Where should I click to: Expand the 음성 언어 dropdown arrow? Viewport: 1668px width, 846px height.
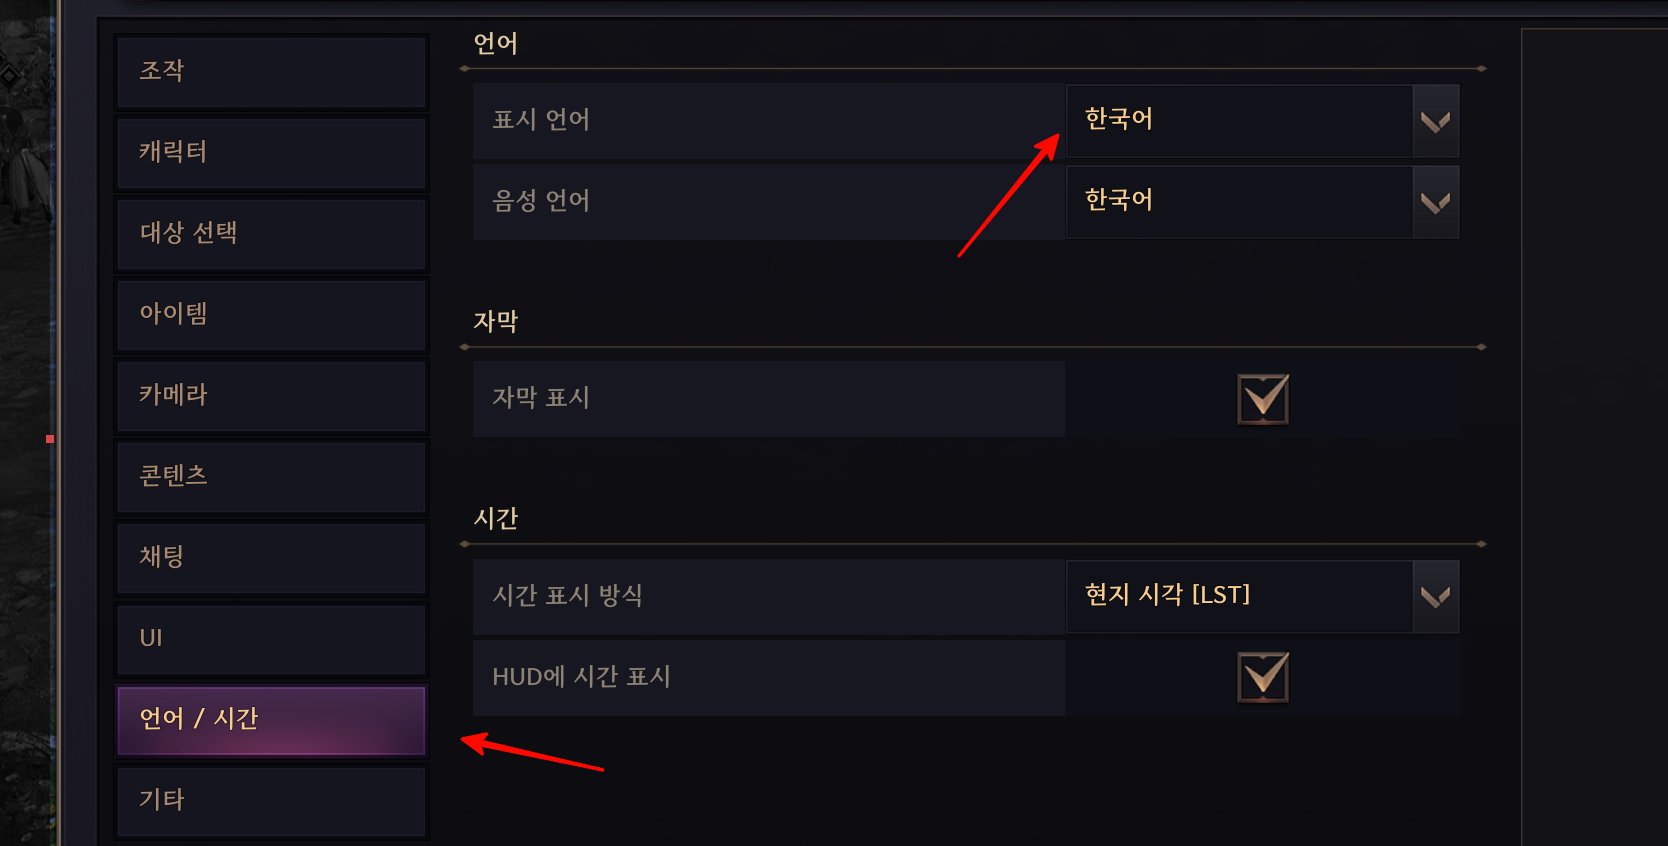[x=1435, y=202]
